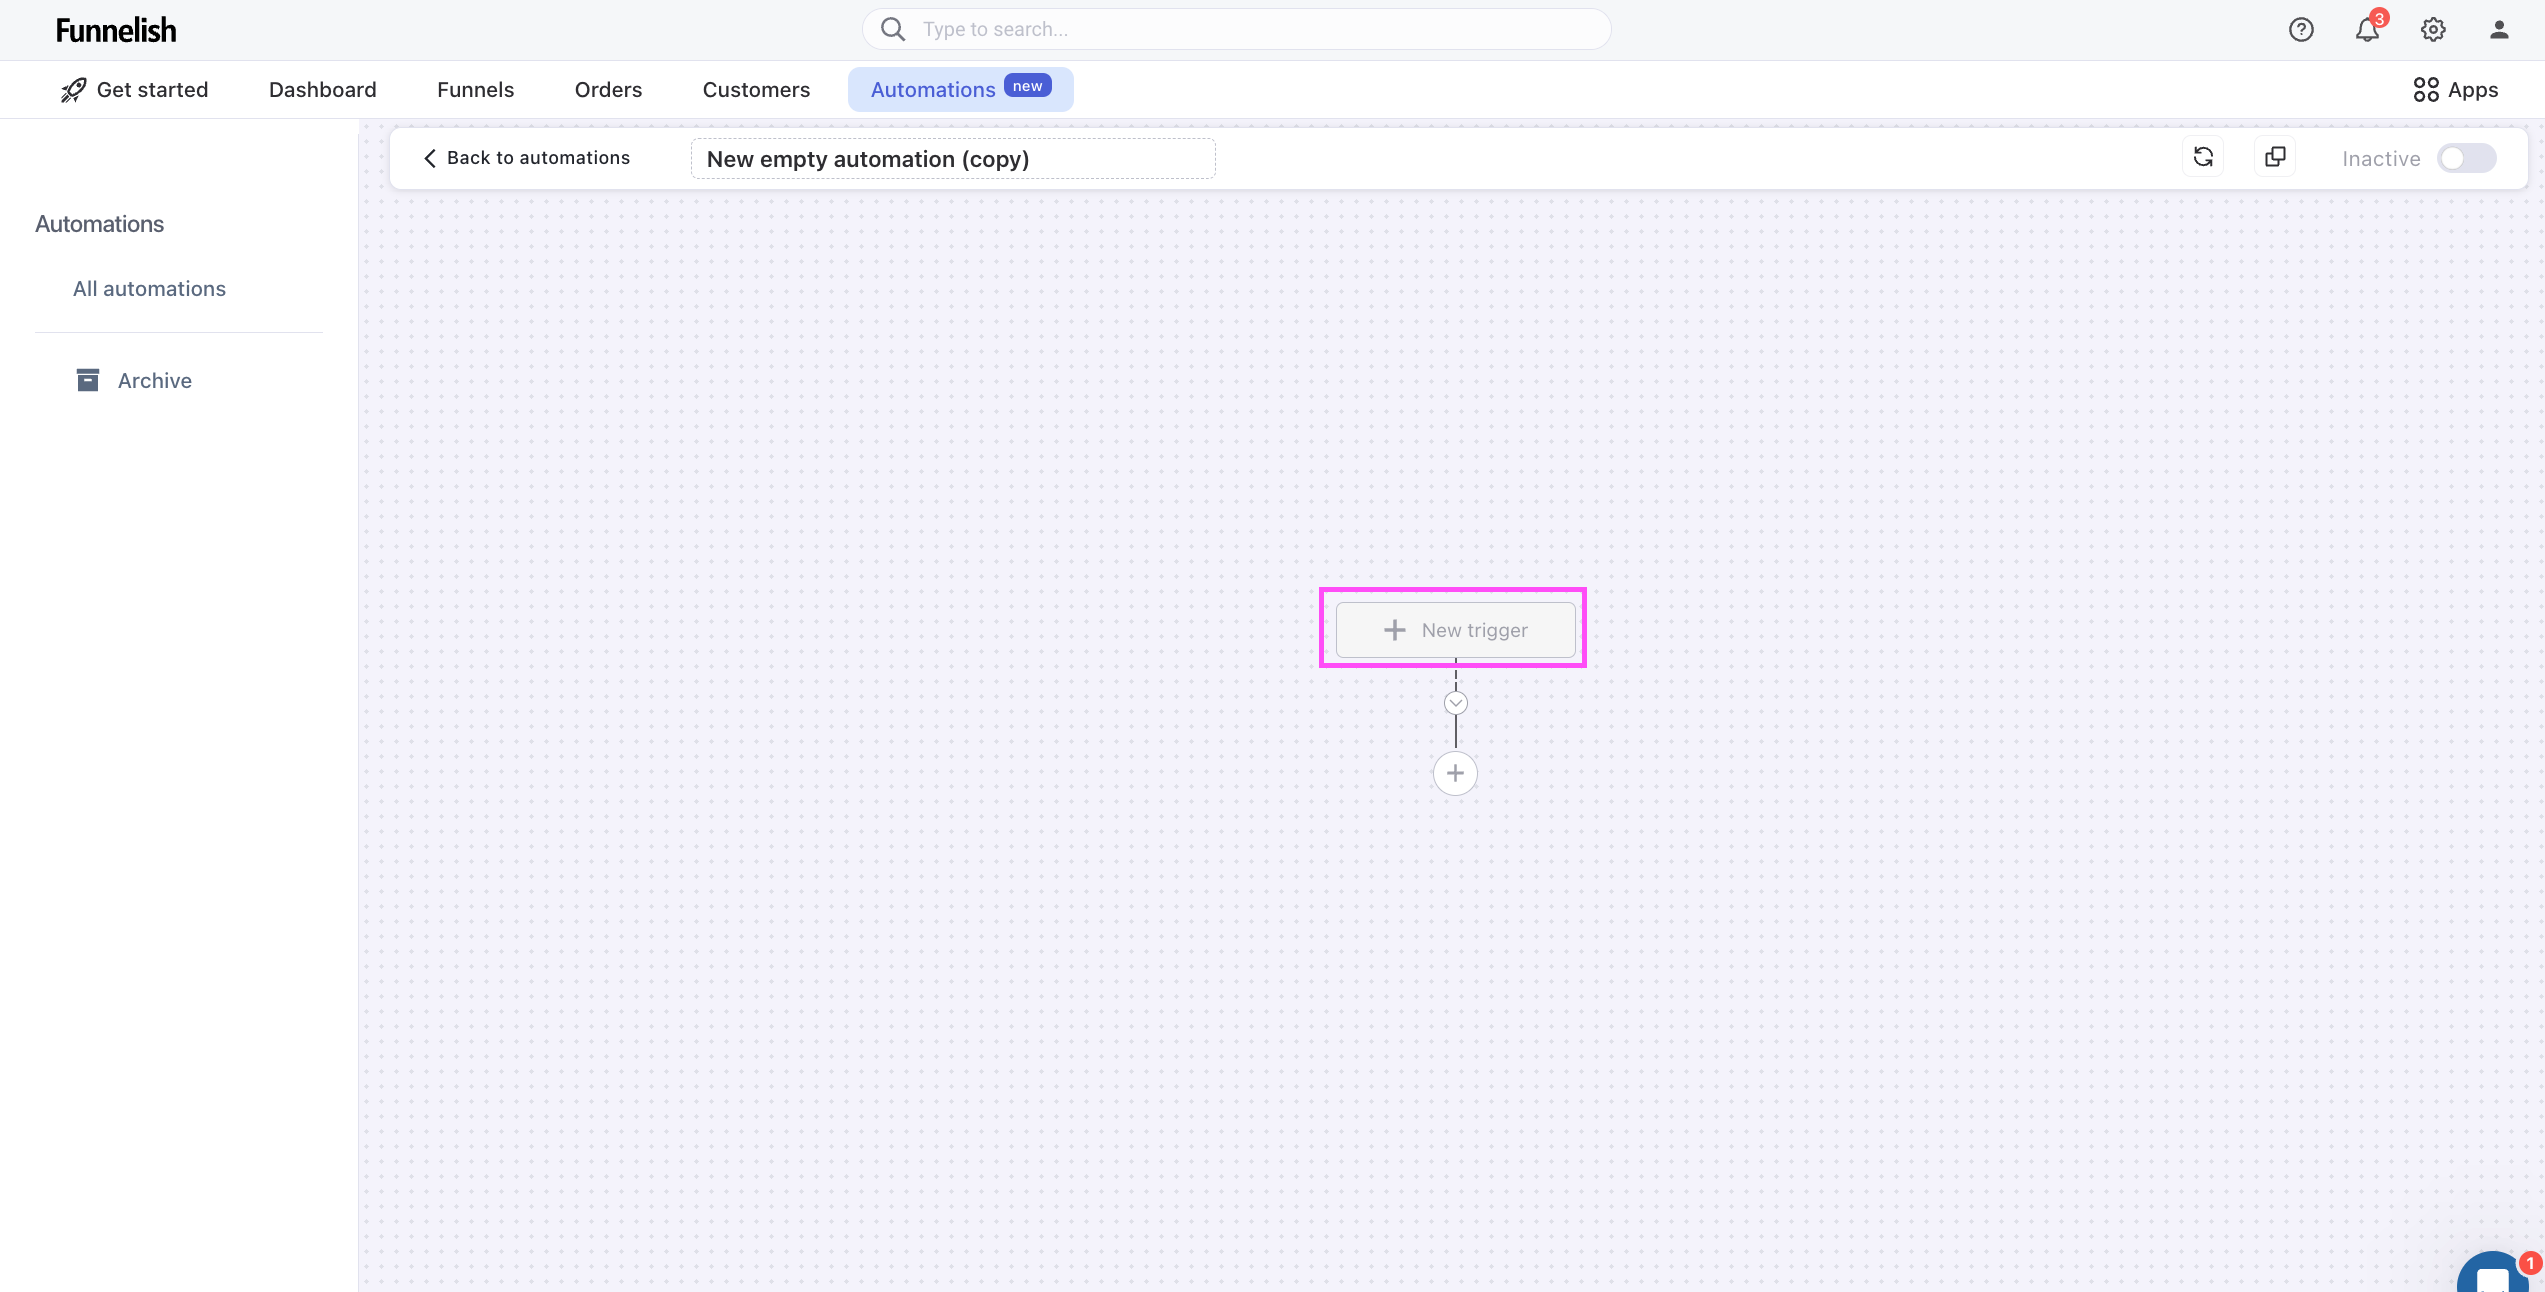Image resolution: width=2545 pixels, height=1292 pixels.
Task: Click the round plus add-step button
Action: (1455, 773)
